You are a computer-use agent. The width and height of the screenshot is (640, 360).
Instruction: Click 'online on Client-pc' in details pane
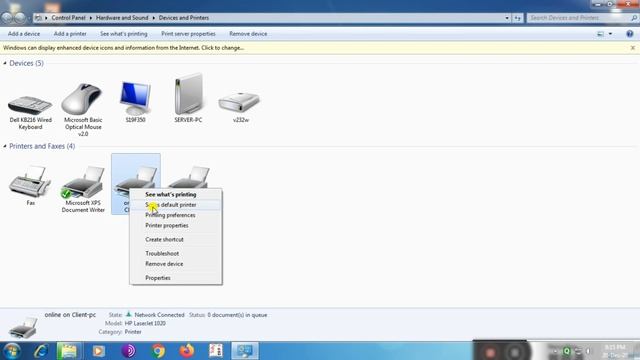(x=70, y=315)
